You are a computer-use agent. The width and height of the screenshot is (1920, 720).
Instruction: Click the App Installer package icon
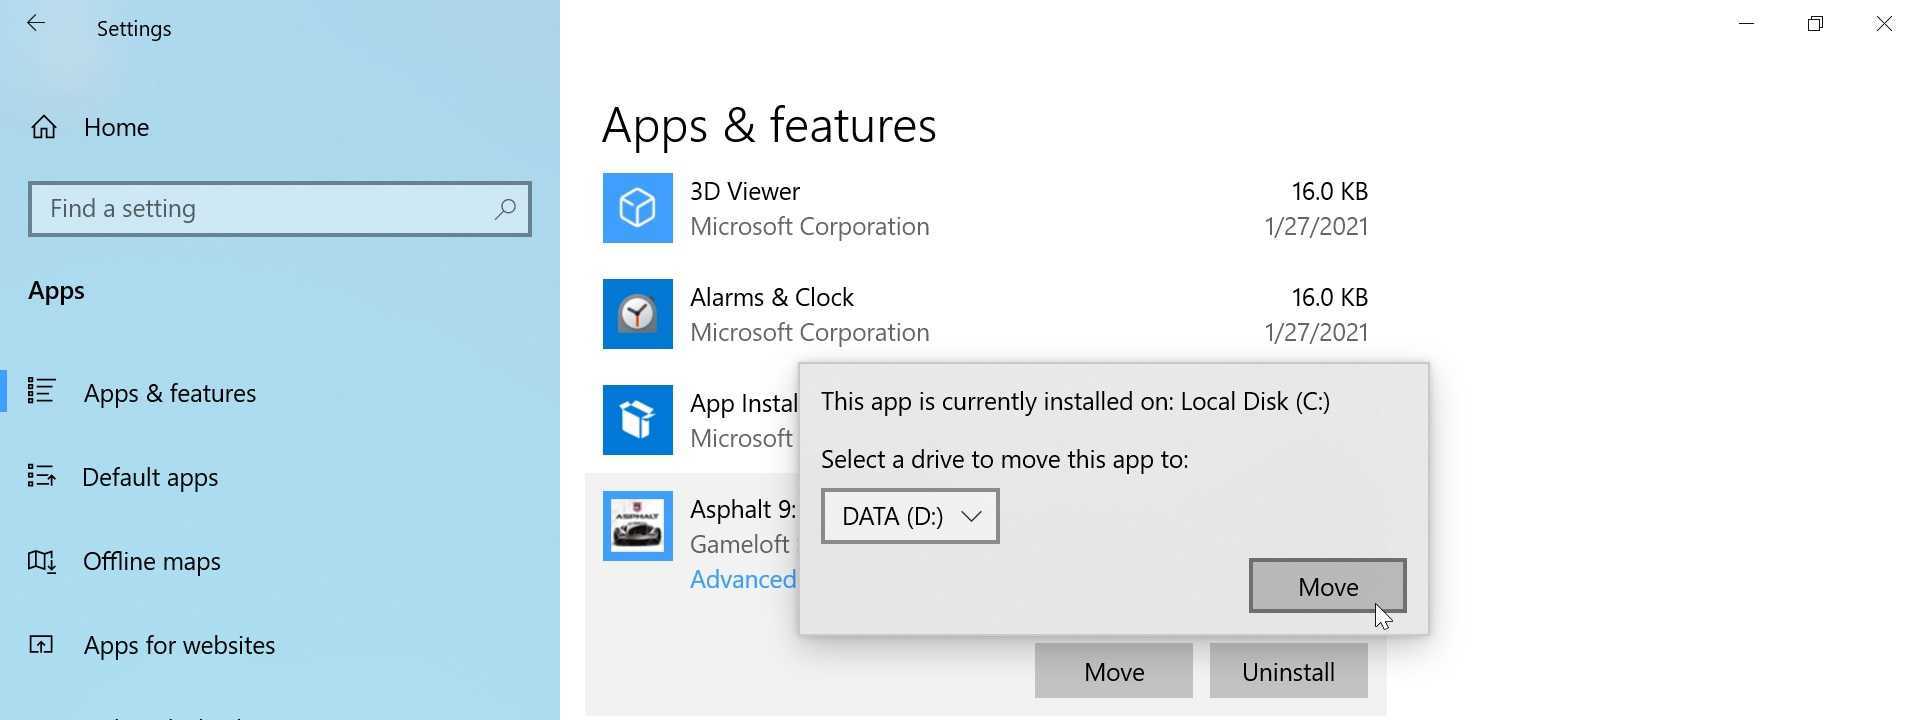click(x=637, y=420)
